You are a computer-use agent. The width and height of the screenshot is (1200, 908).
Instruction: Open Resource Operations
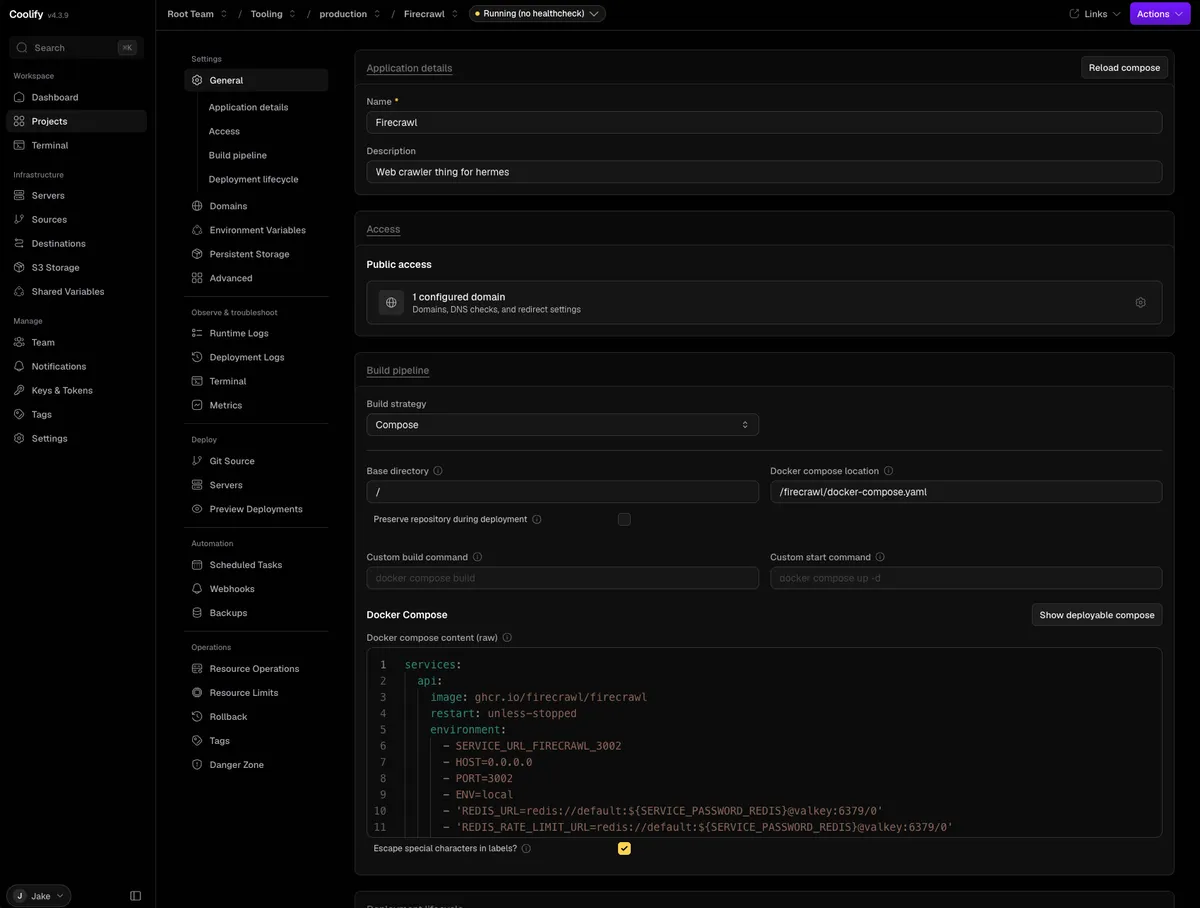tap(256, 669)
